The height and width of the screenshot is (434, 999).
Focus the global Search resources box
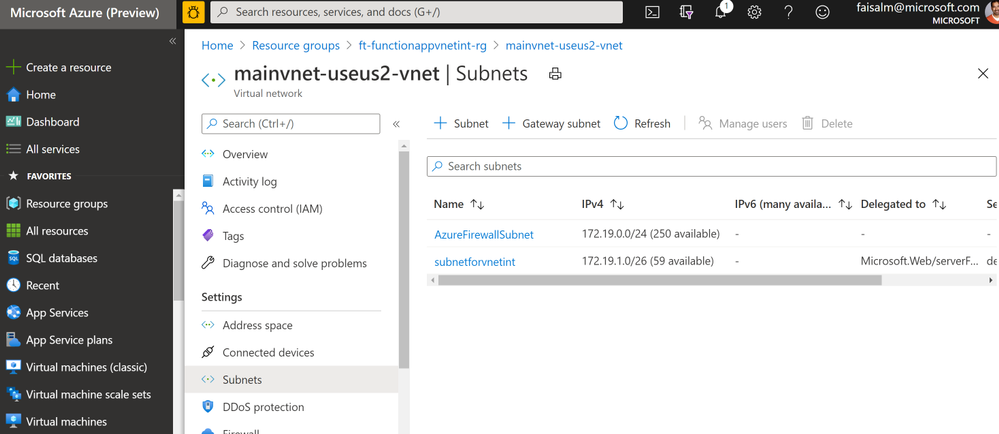[417, 12]
